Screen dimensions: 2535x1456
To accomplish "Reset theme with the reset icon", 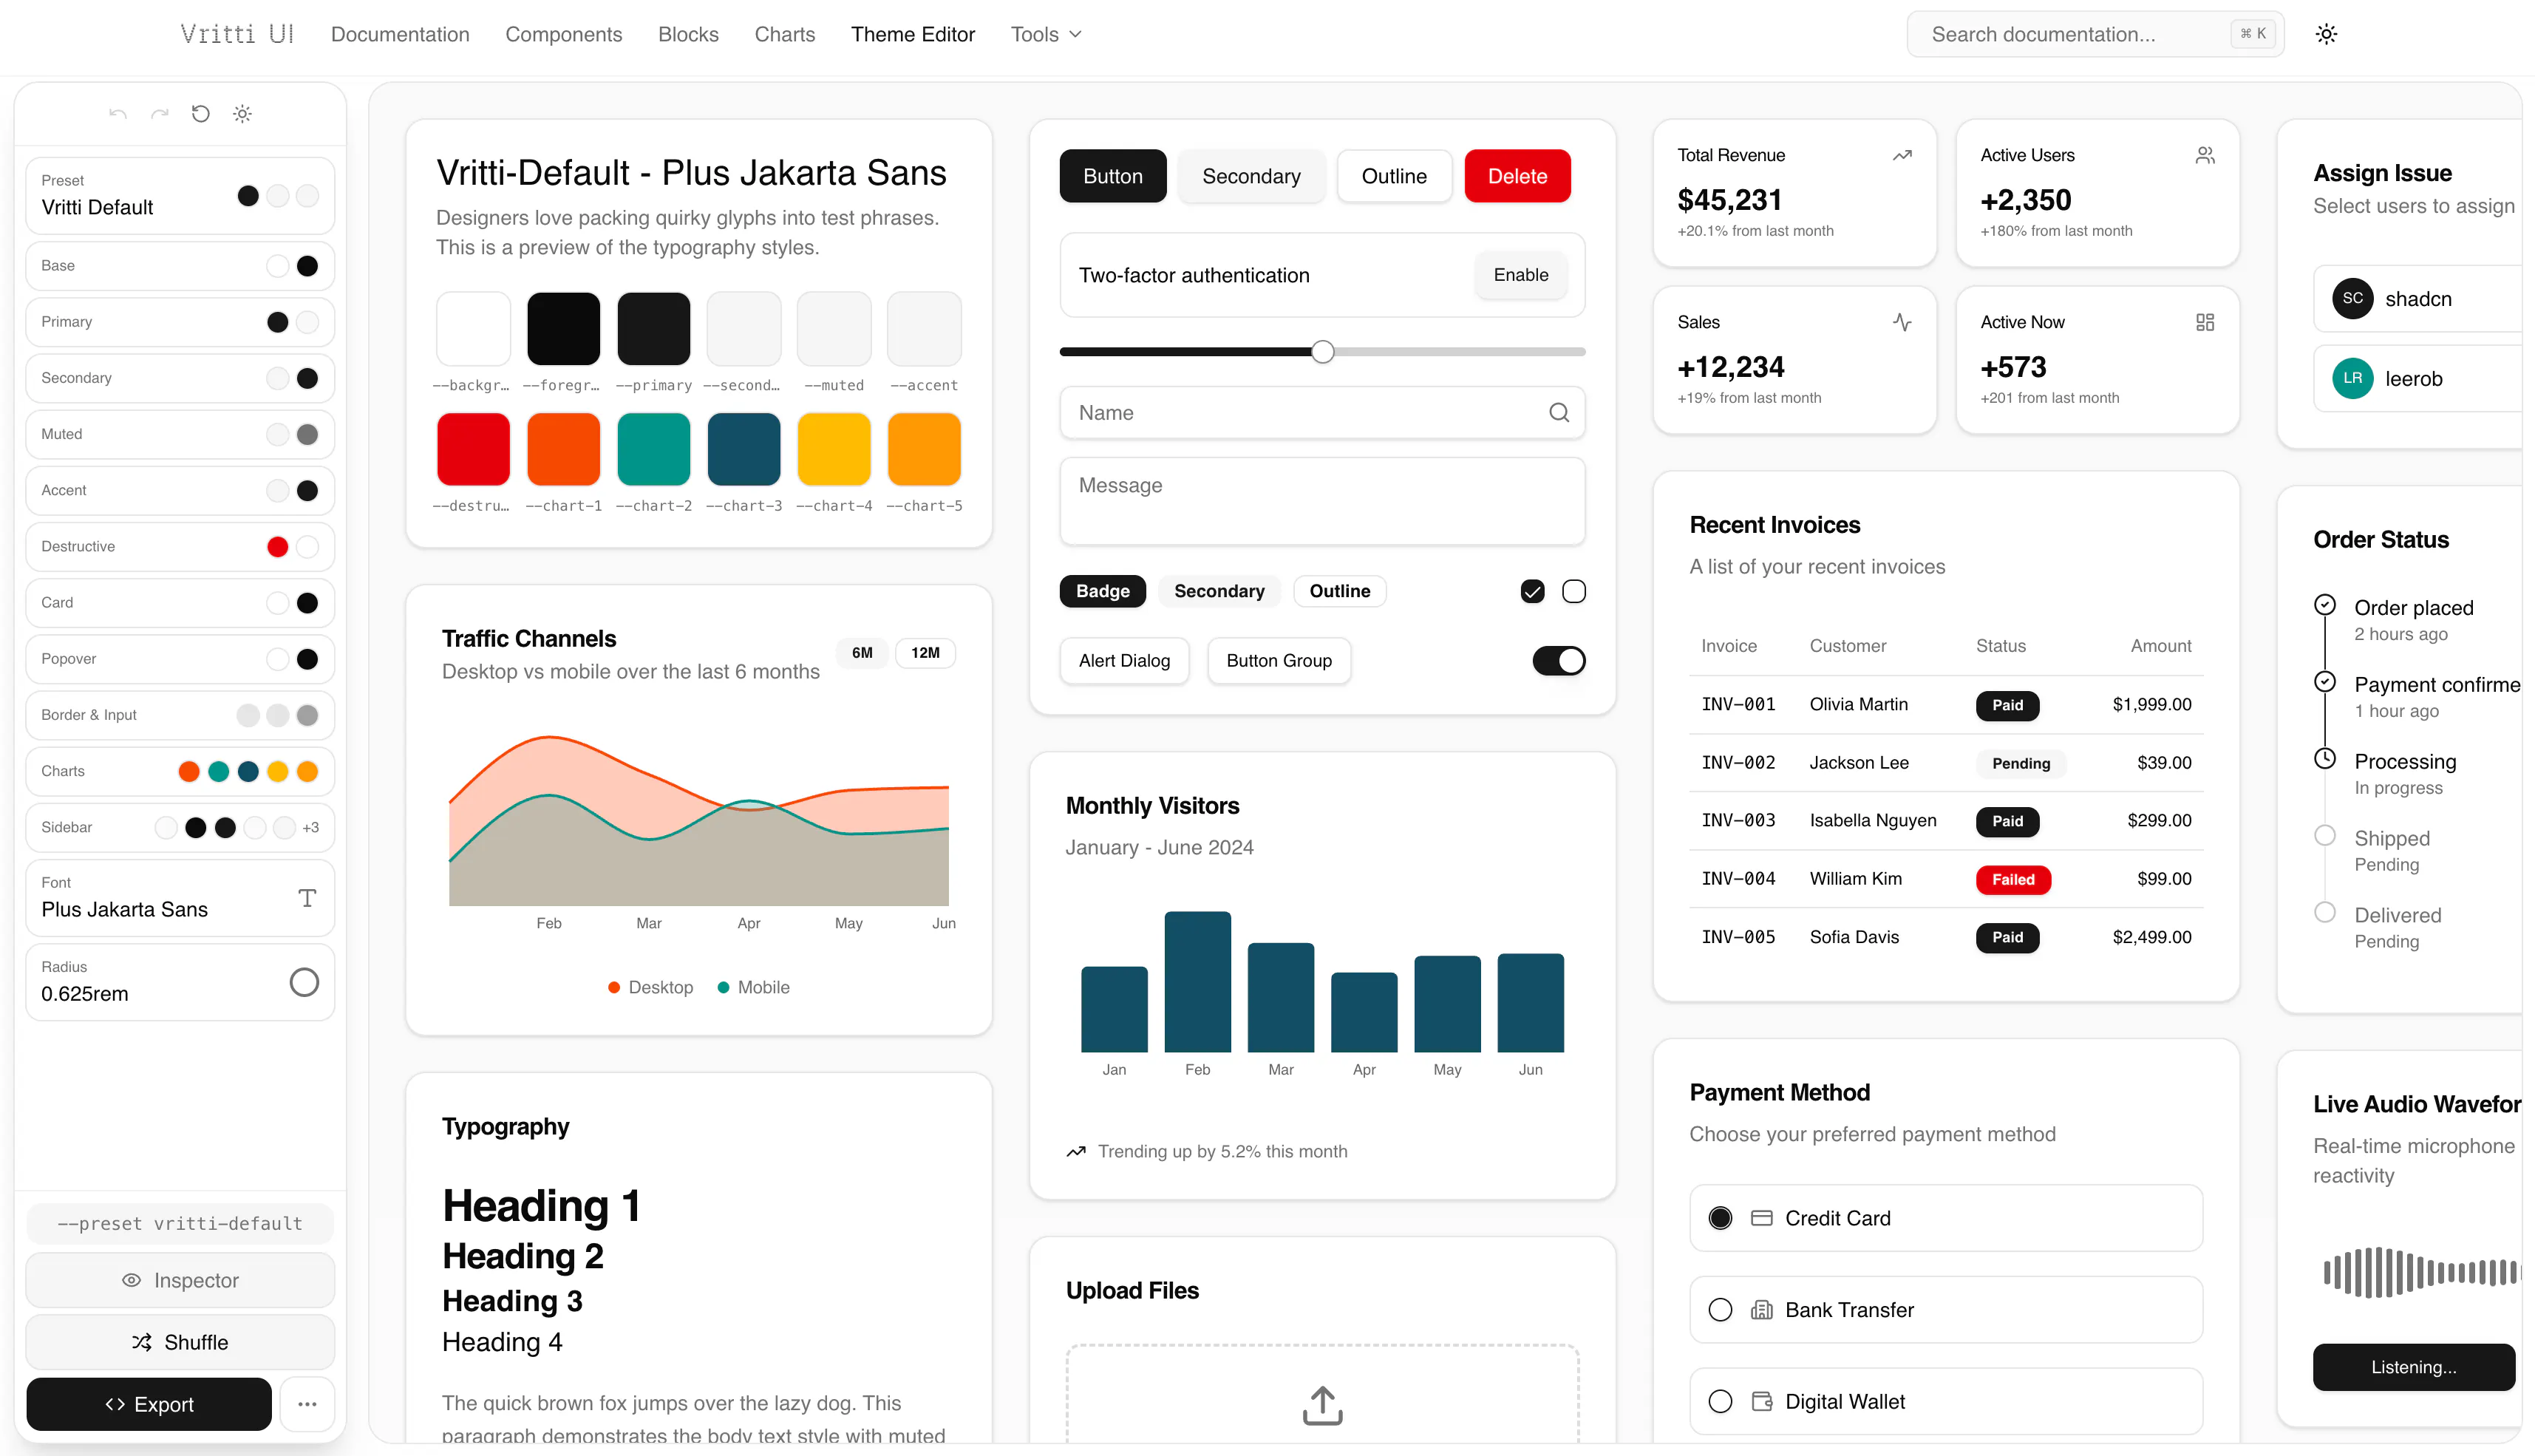I will (x=201, y=114).
